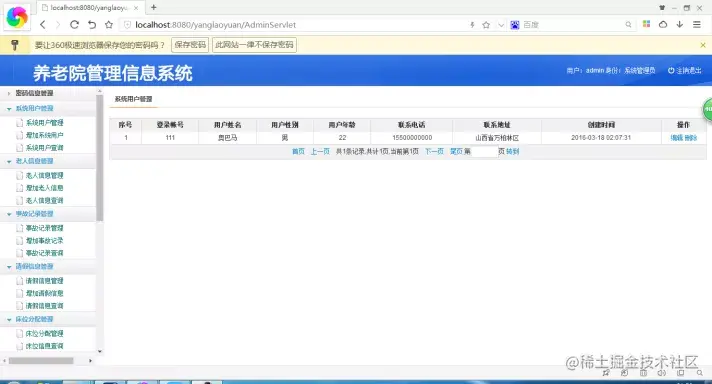
Task: Expand the 密码信息管理 sidebar group
Action: tap(35, 93)
